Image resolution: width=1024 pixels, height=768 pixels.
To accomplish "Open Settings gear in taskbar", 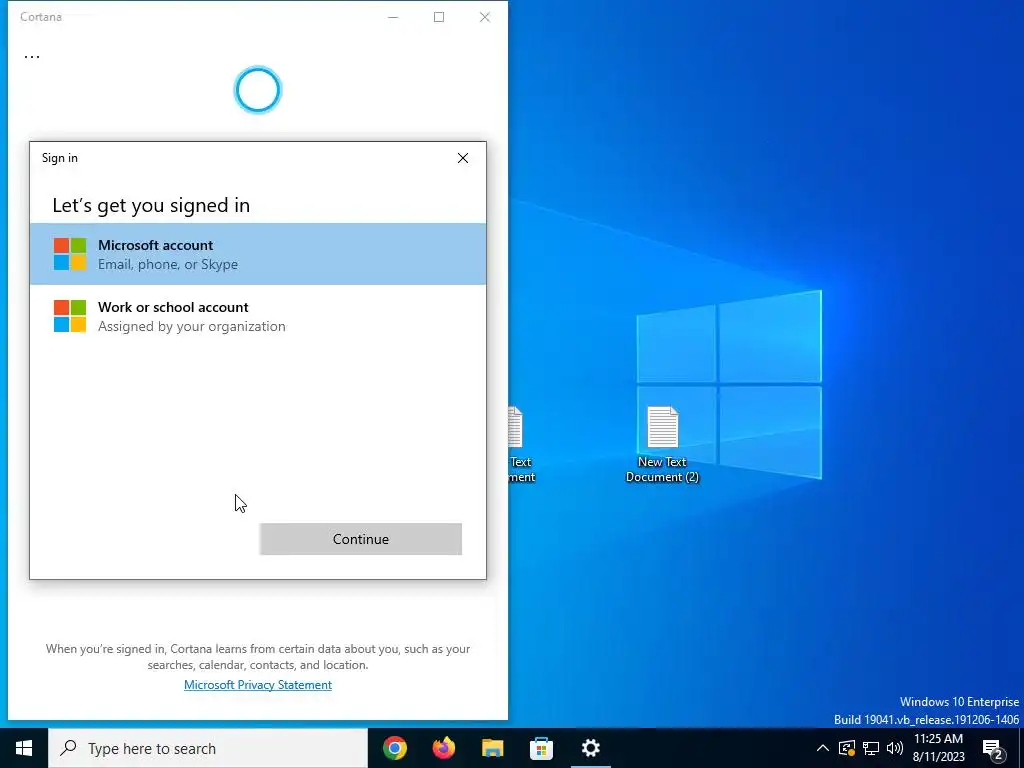I will [590, 748].
